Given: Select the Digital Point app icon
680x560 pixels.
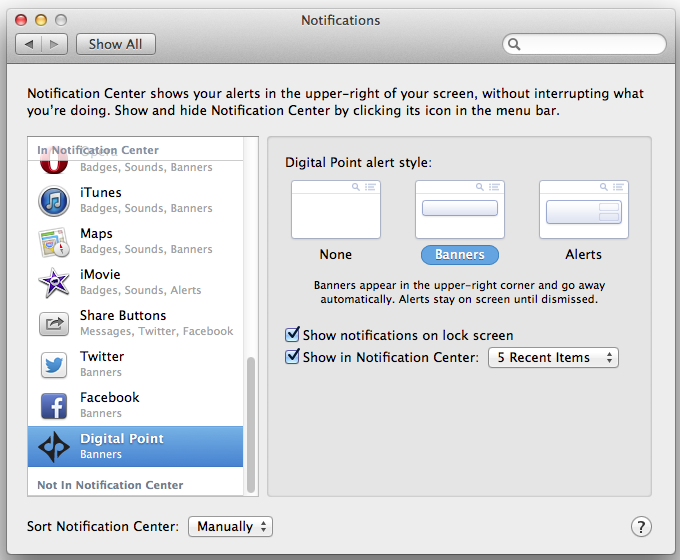Looking at the screenshot, I should (54, 447).
